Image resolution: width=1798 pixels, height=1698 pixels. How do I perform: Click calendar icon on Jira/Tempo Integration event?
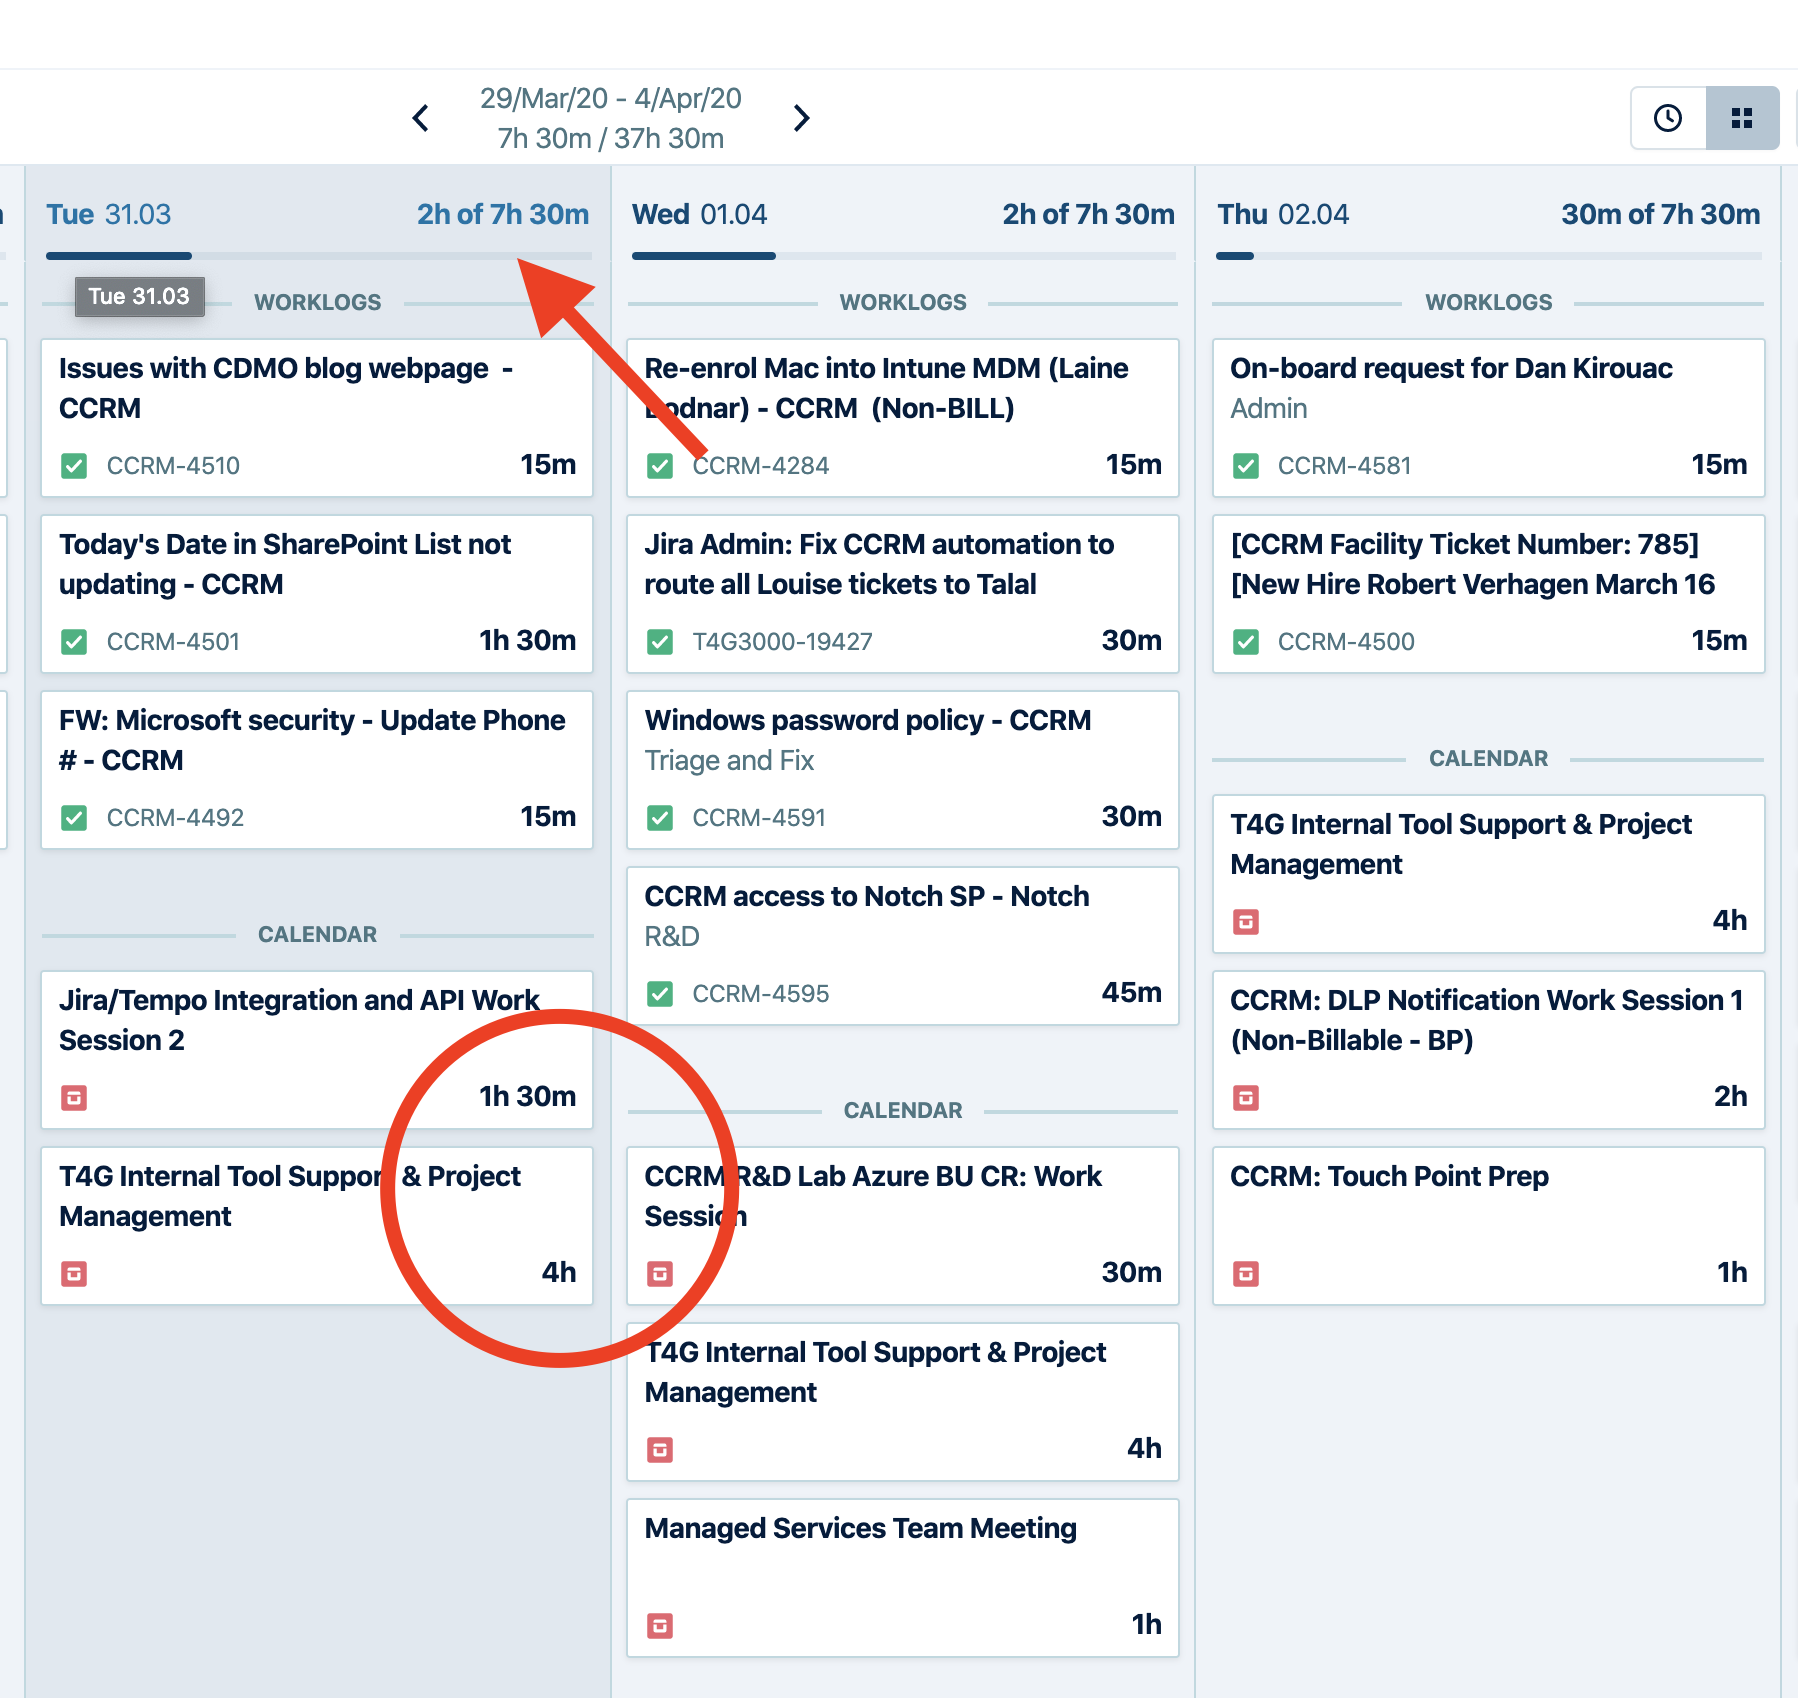pos(74,1098)
